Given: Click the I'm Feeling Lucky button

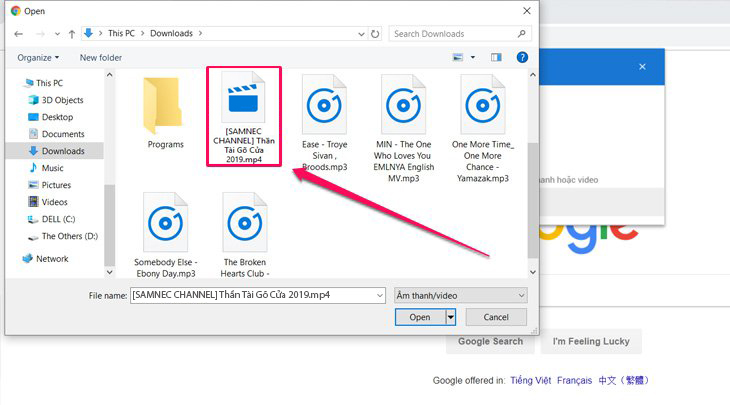Looking at the screenshot, I should [x=590, y=341].
